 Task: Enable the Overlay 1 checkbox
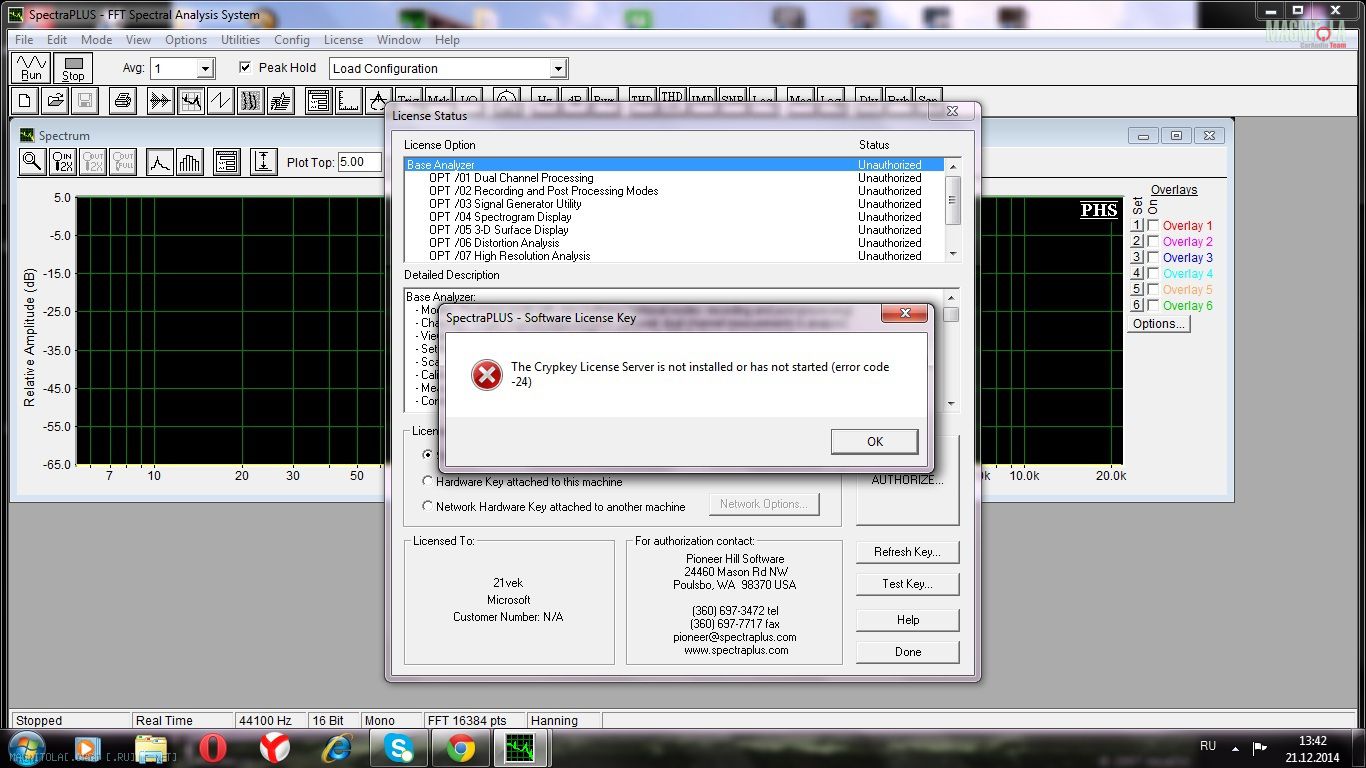click(1153, 226)
